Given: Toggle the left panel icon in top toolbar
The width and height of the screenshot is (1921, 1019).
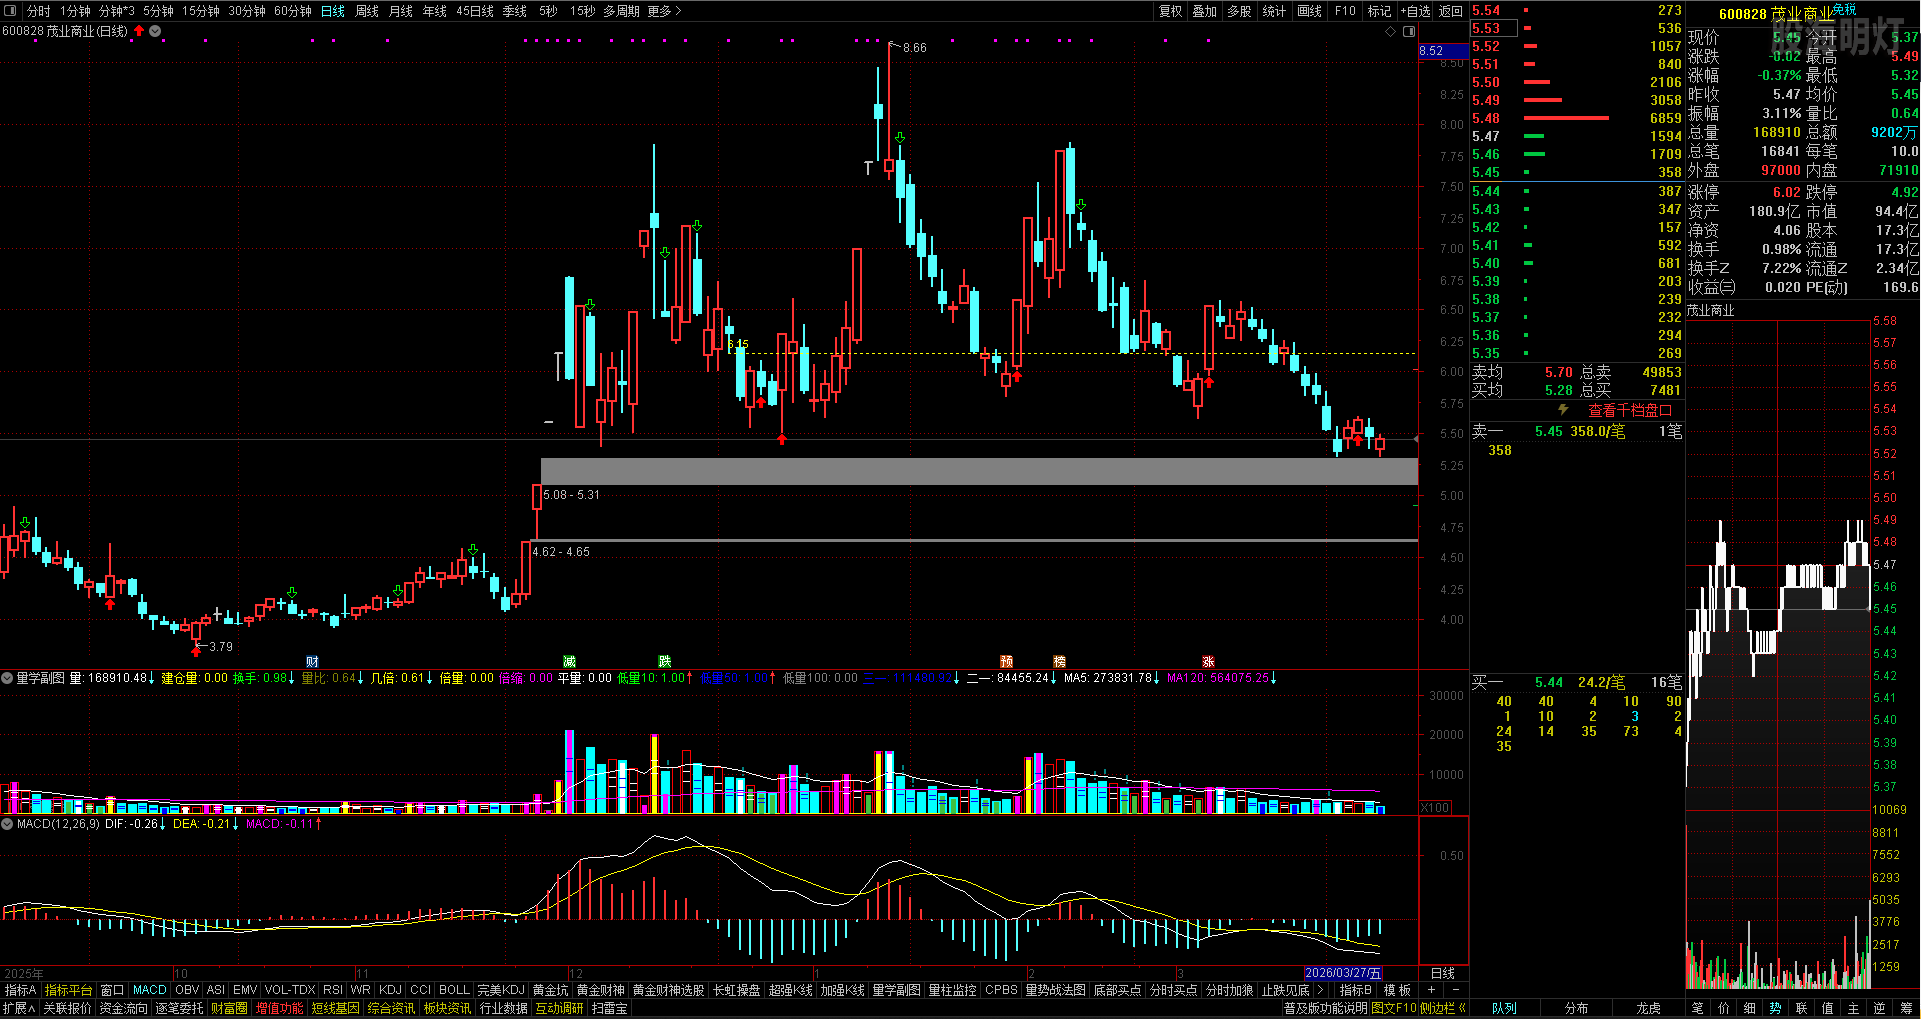Looking at the screenshot, I should 10,11.
